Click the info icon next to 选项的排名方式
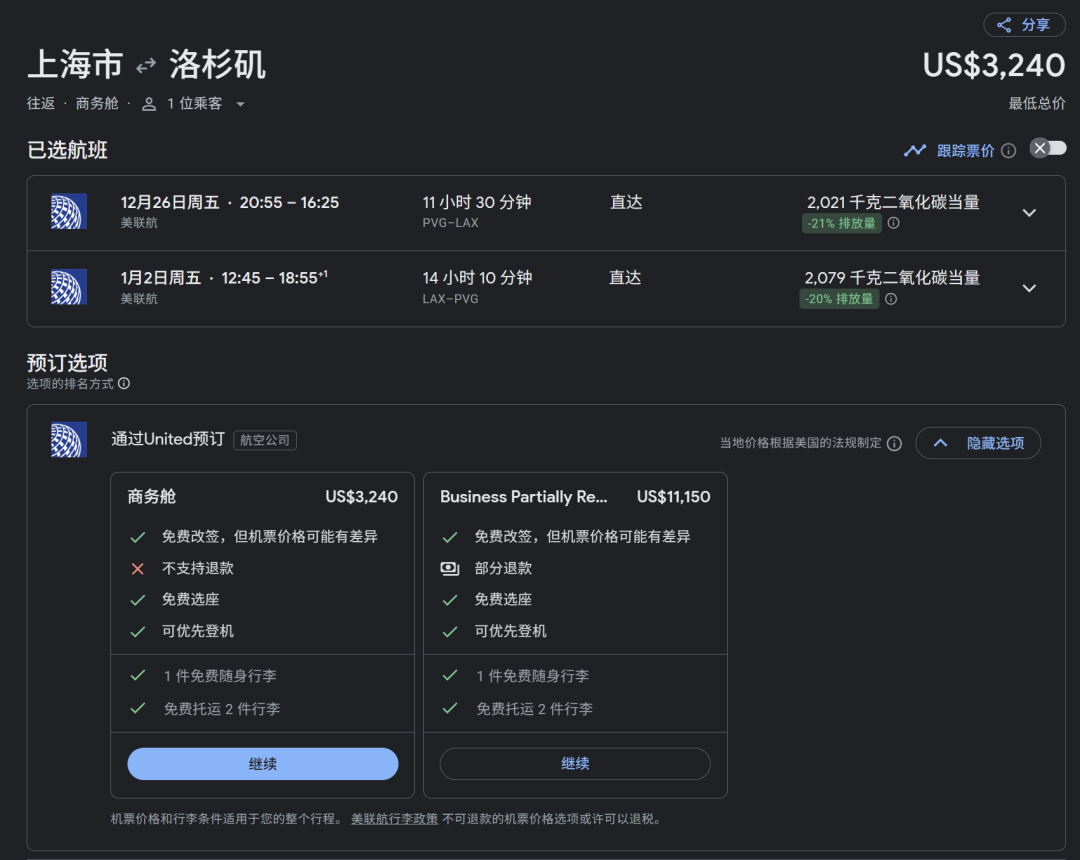 click(124, 384)
